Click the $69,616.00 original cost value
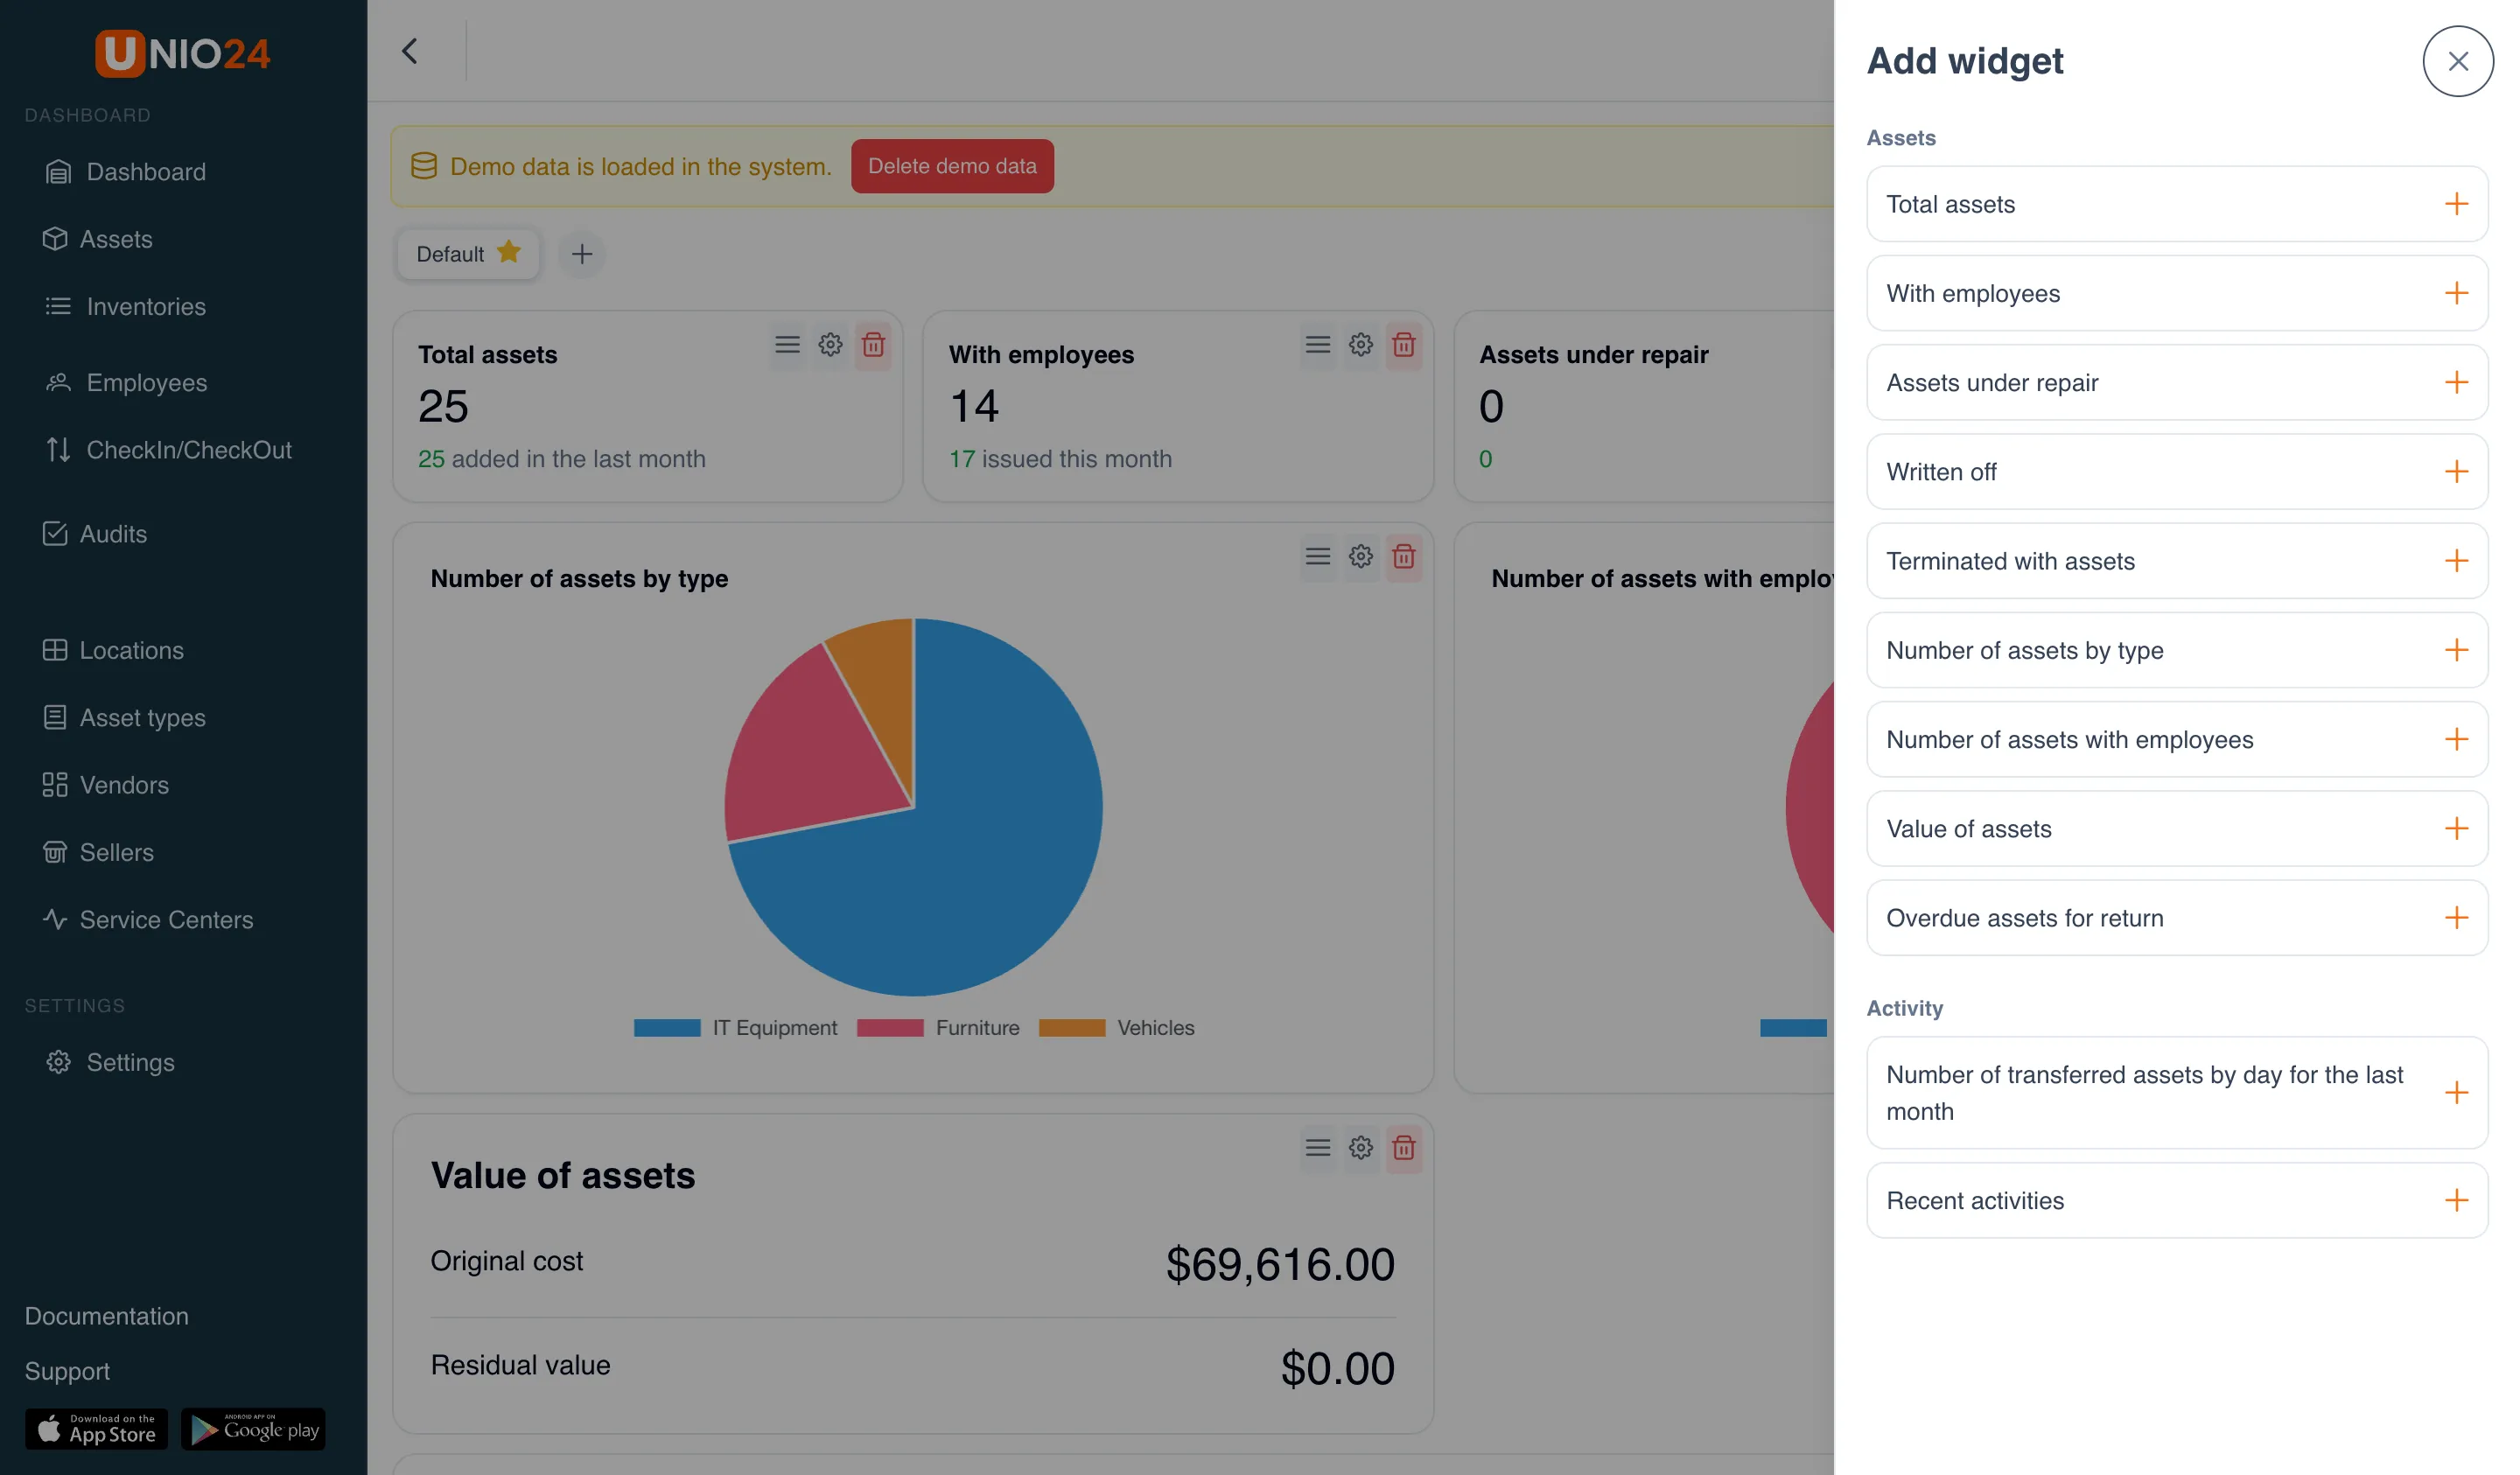2520x1475 pixels. (1280, 1264)
